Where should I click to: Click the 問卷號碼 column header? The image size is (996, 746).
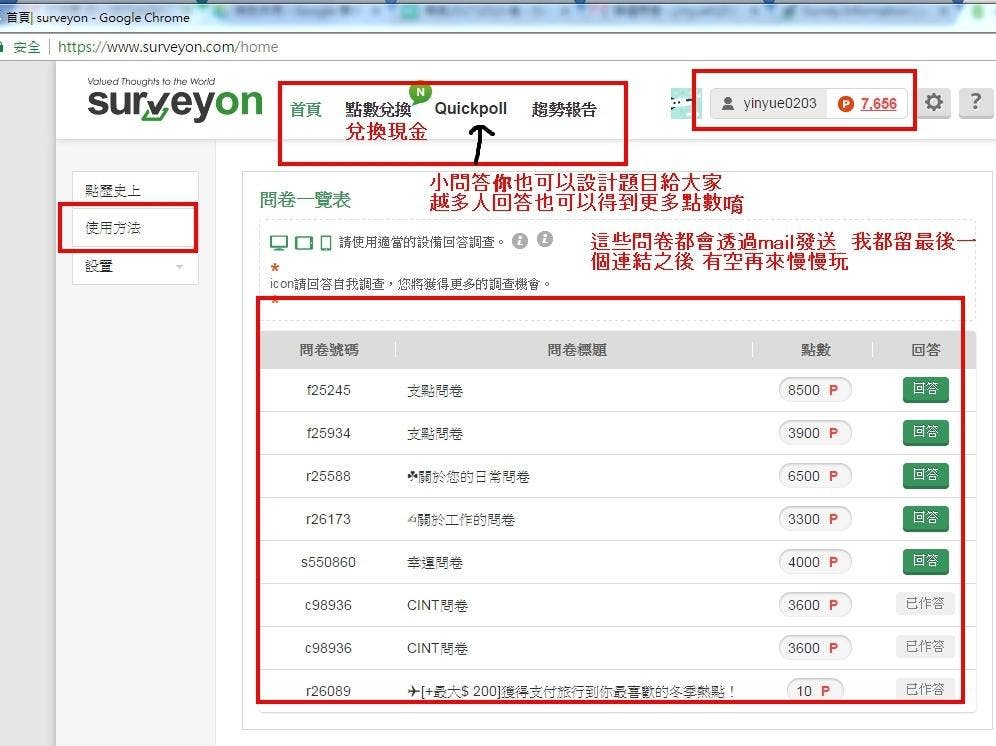click(x=329, y=349)
